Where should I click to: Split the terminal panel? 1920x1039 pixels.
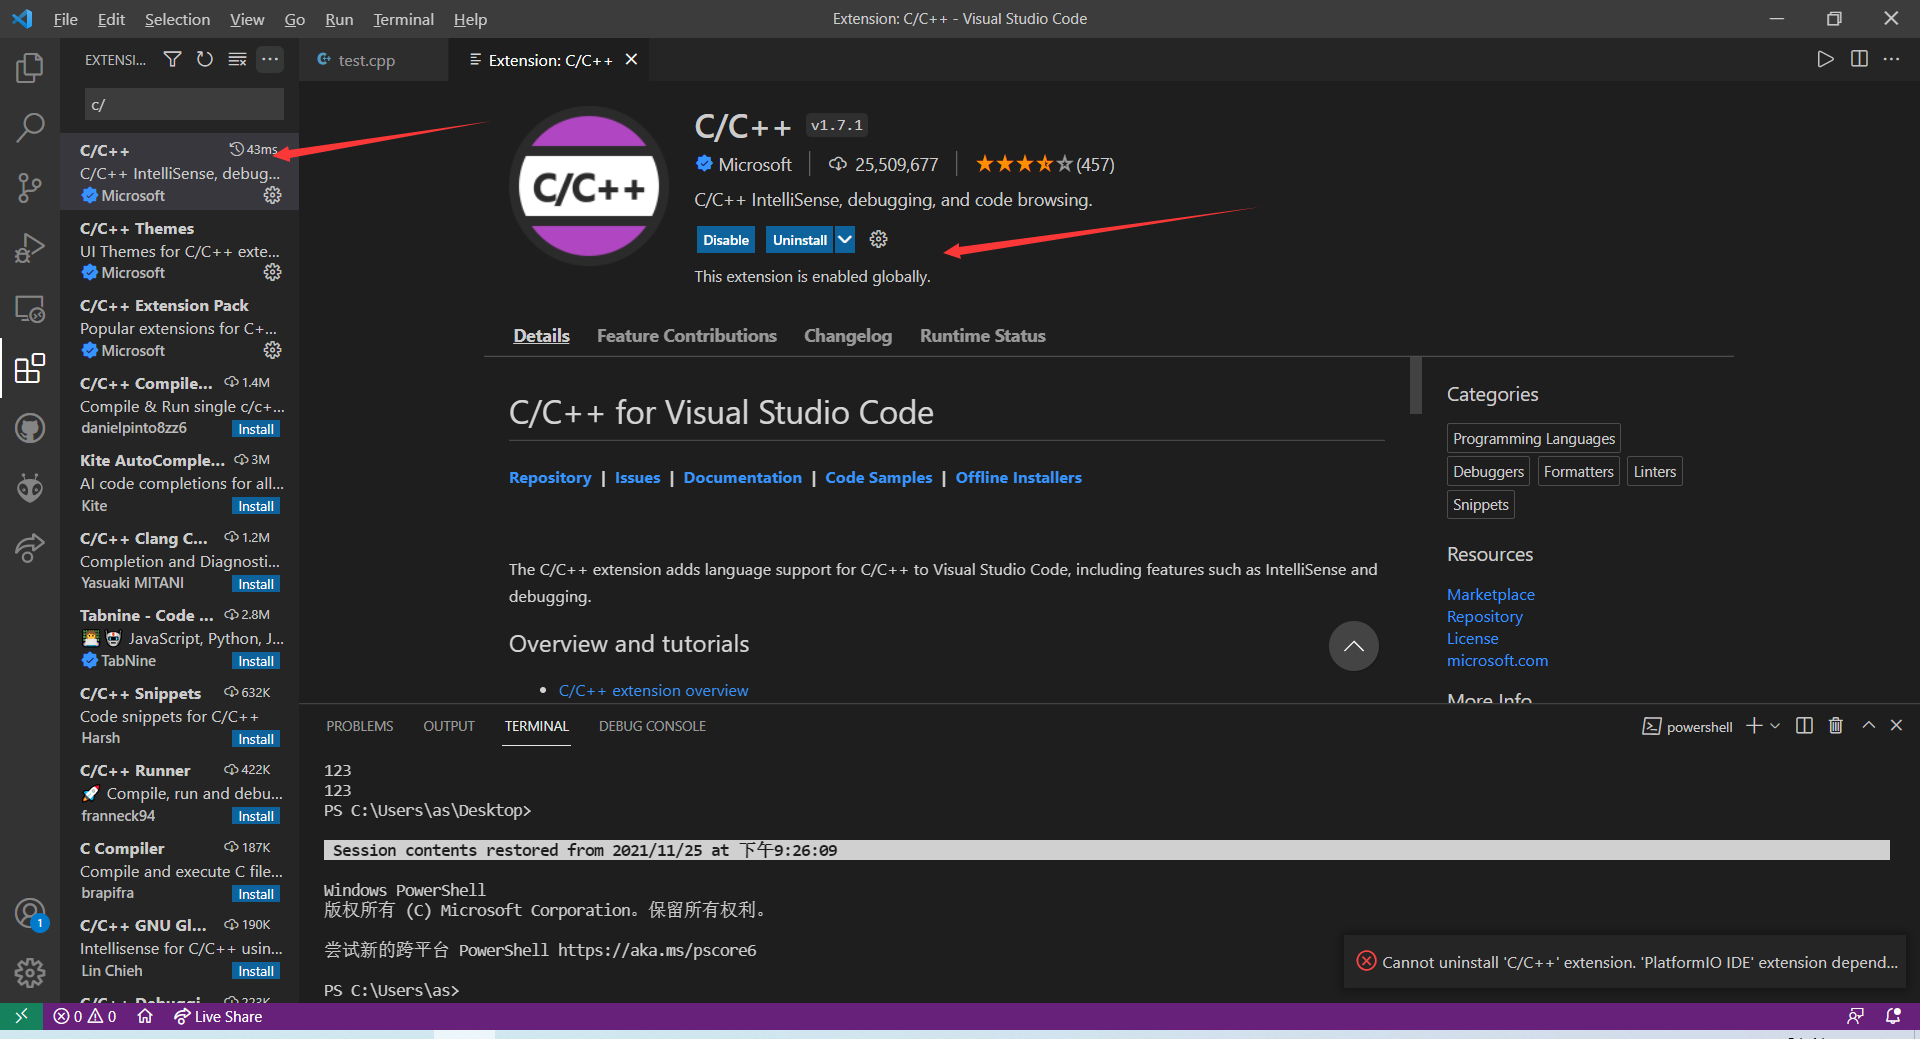pyautogui.click(x=1804, y=726)
